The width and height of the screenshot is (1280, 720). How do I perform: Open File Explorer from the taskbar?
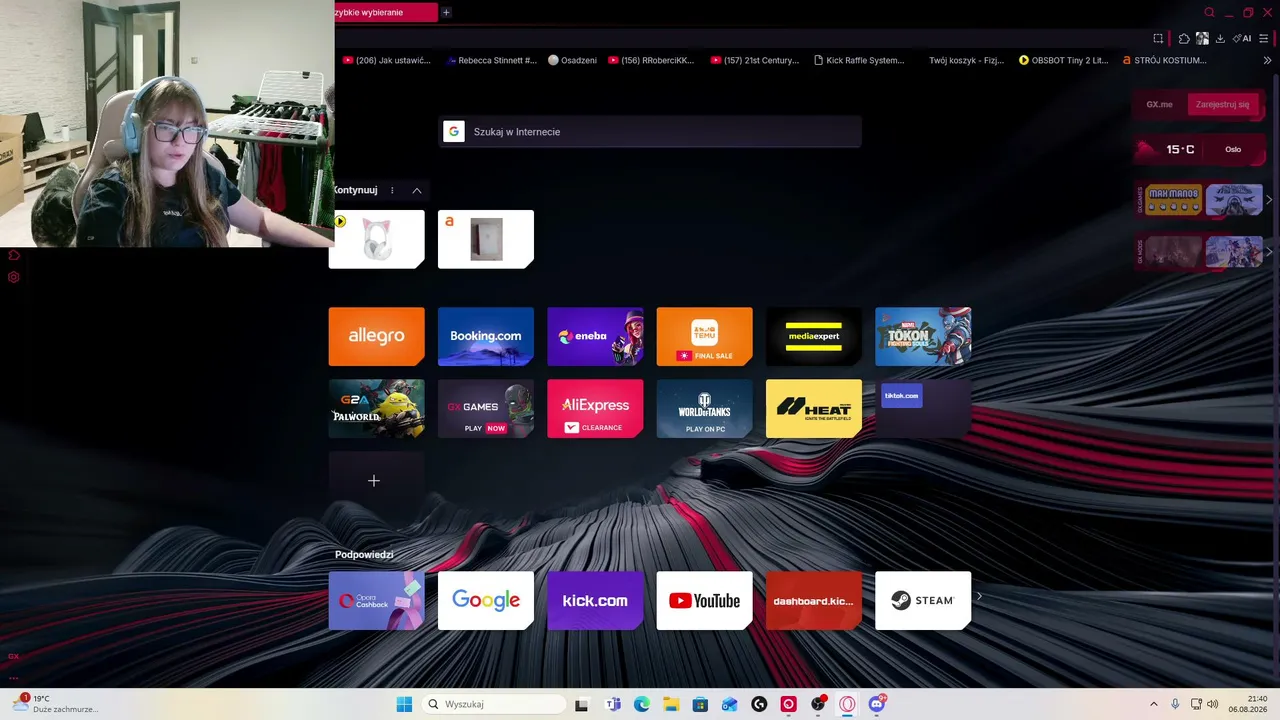[x=671, y=704]
